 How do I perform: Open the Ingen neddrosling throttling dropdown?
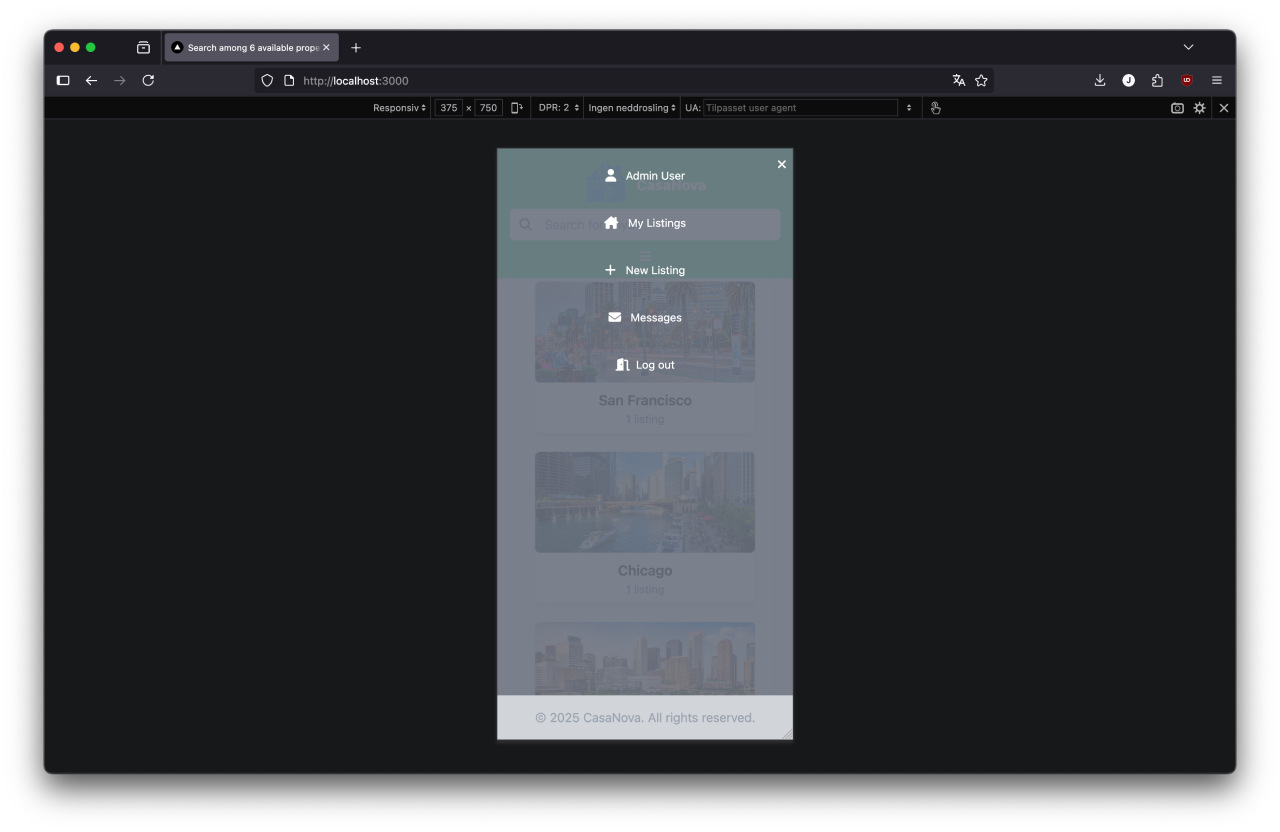tap(631, 108)
